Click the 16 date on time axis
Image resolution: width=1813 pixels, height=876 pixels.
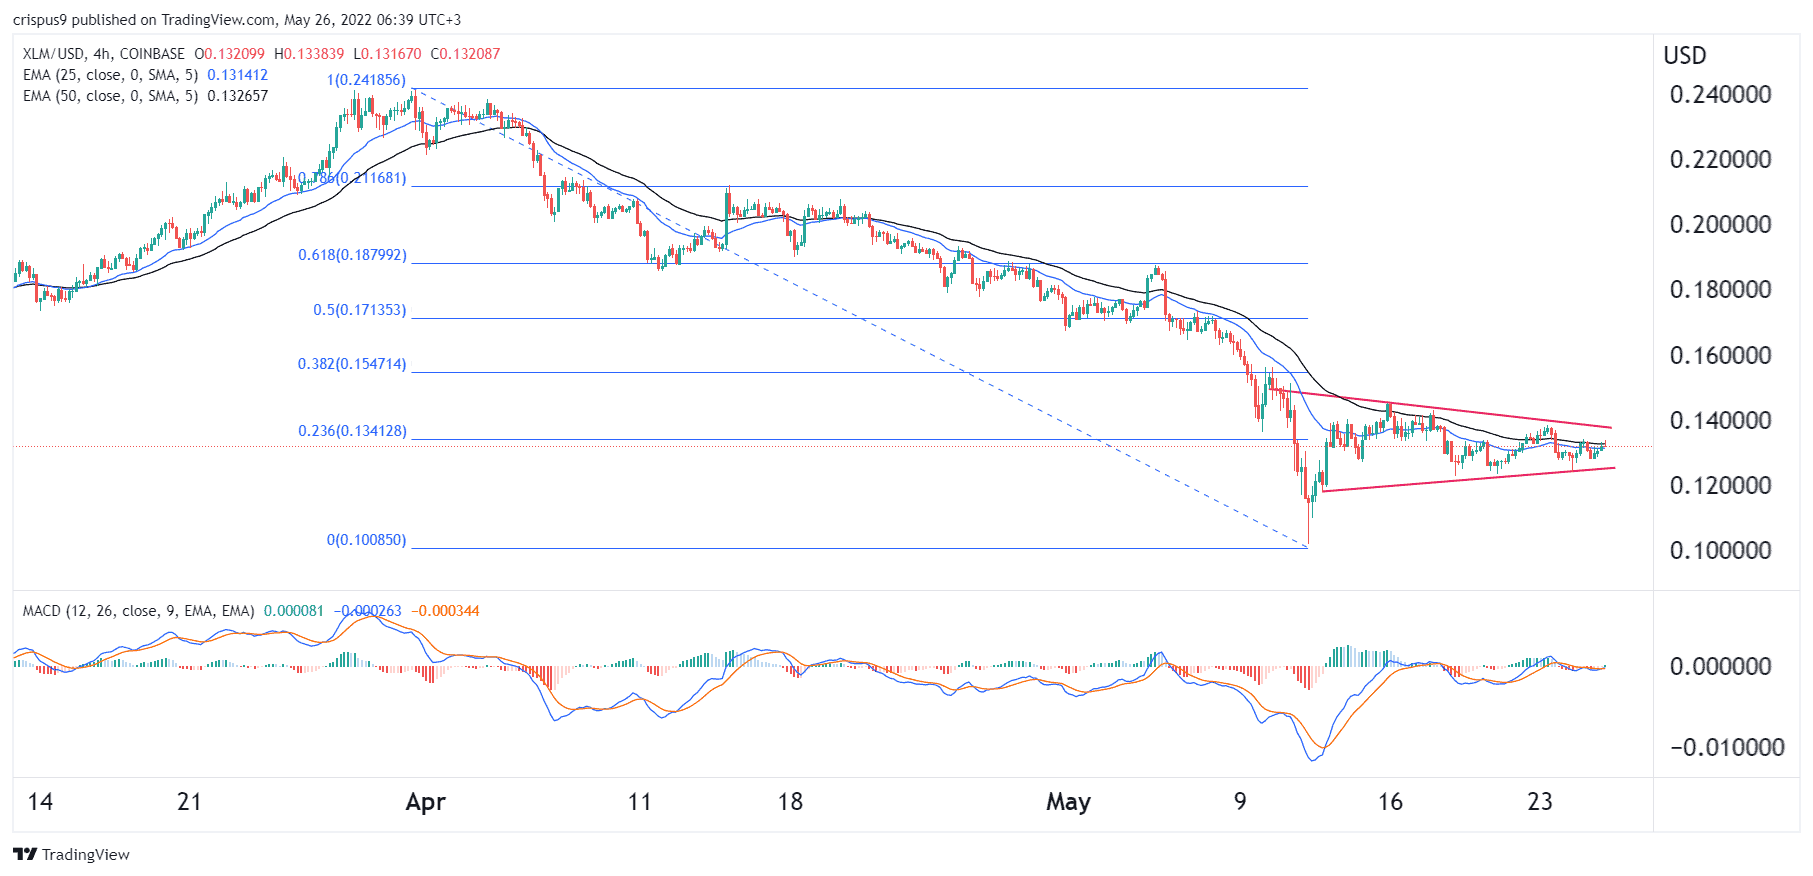pyautogui.click(x=1390, y=802)
